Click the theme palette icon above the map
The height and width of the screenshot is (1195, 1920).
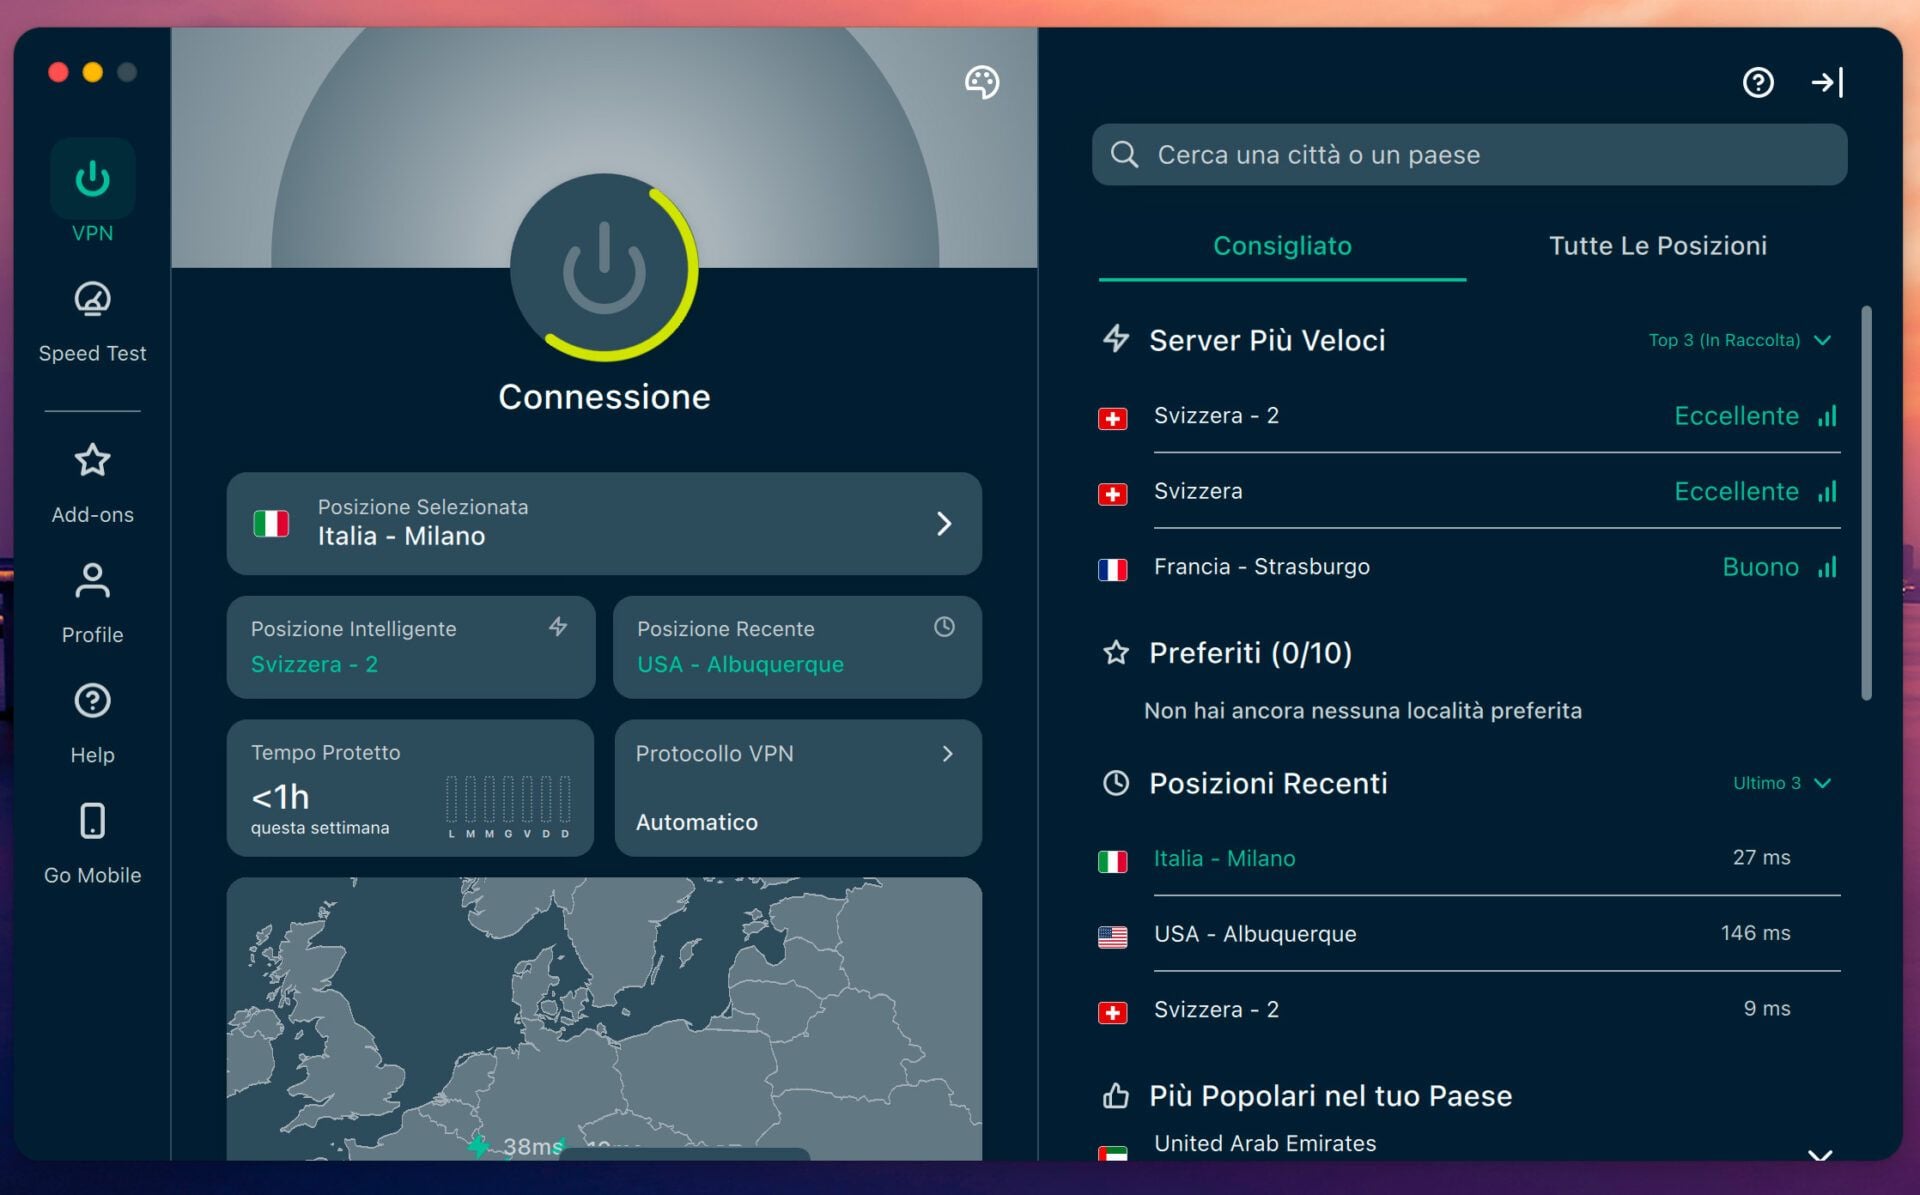coord(981,83)
